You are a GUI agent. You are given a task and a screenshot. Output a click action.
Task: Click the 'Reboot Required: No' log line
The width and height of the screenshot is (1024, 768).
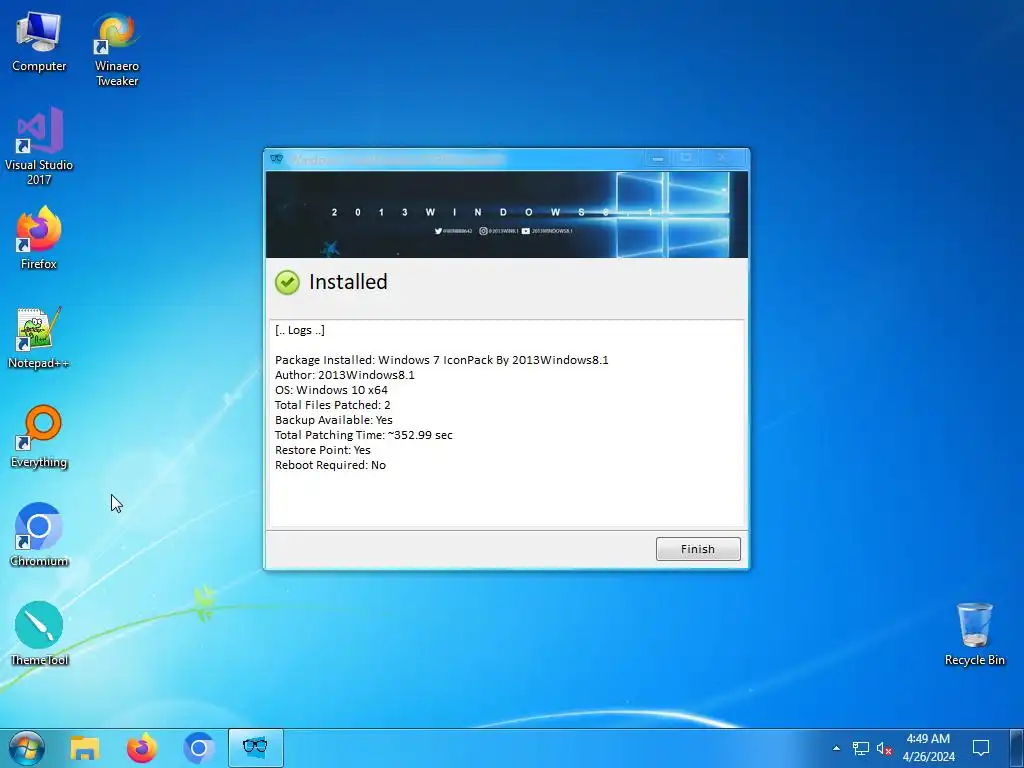330,465
